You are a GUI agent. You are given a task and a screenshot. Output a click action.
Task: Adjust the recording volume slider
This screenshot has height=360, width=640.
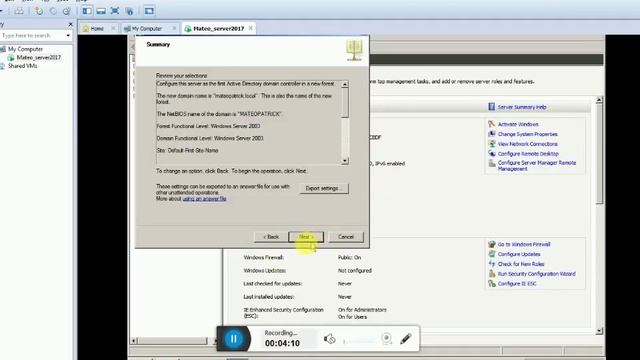point(360,340)
